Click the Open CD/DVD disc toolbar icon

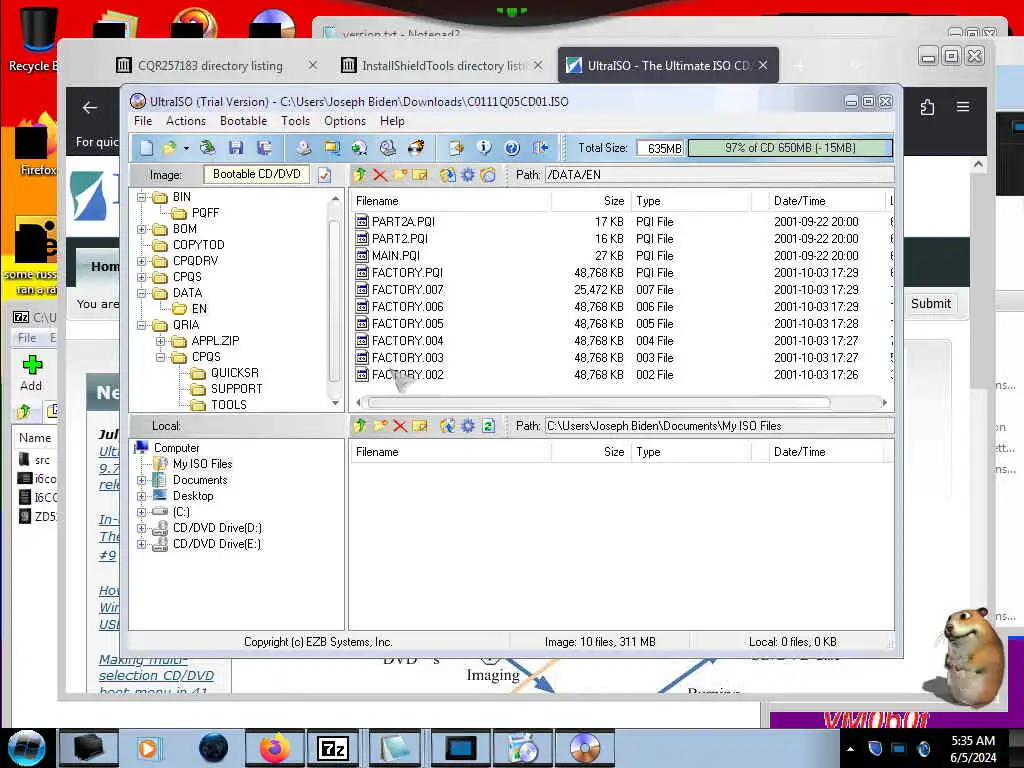click(x=208, y=148)
